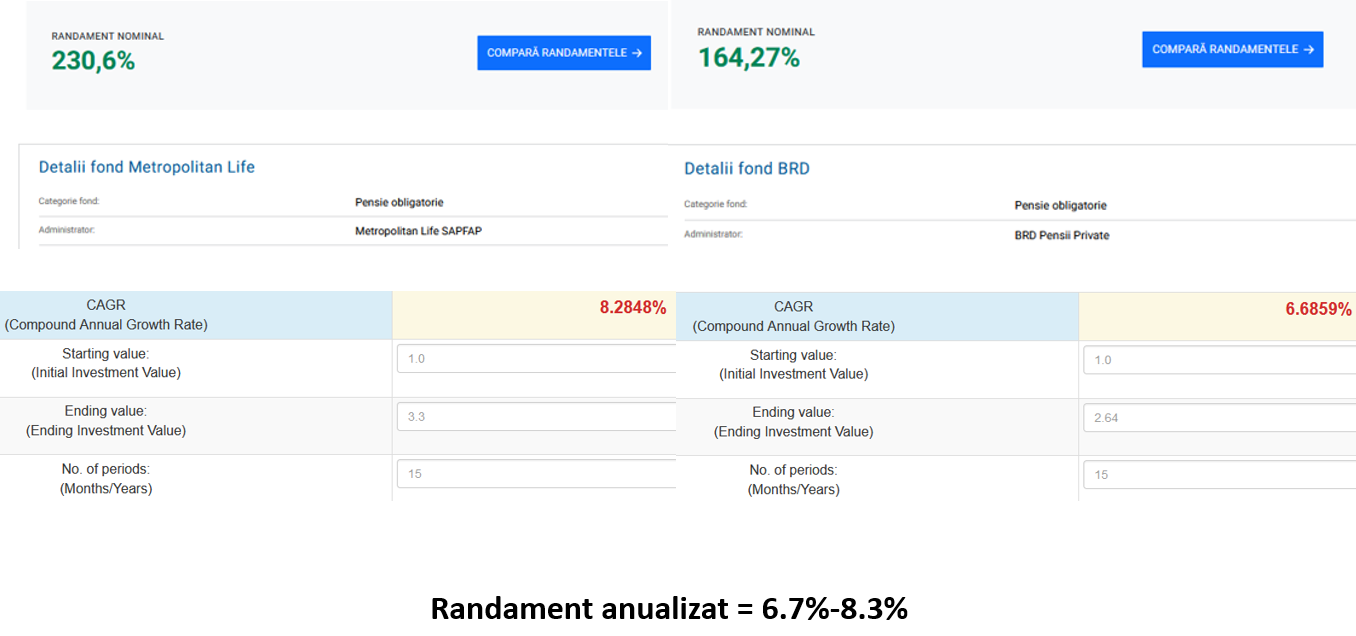This screenshot has width=1356, height=636.
Task: Click Pensie obligatorie under BRD details
Action: (x=1060, y=205)
